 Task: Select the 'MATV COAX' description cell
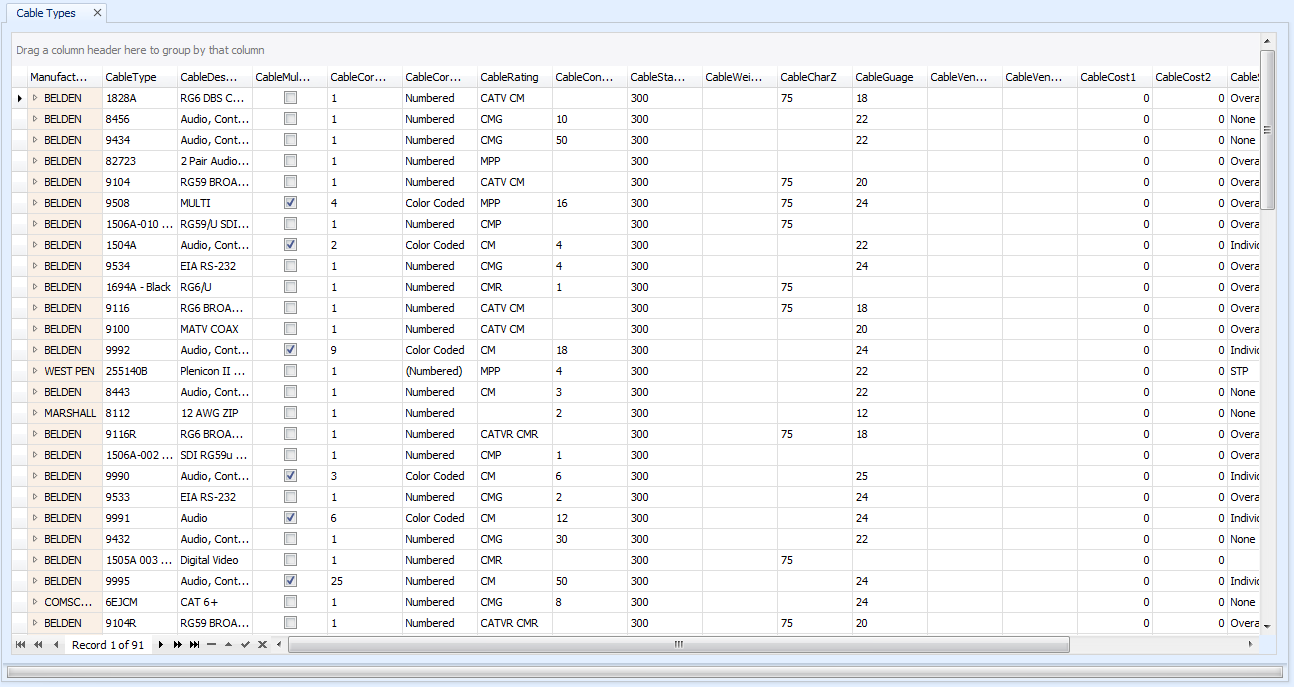click(x=215, y=329)
